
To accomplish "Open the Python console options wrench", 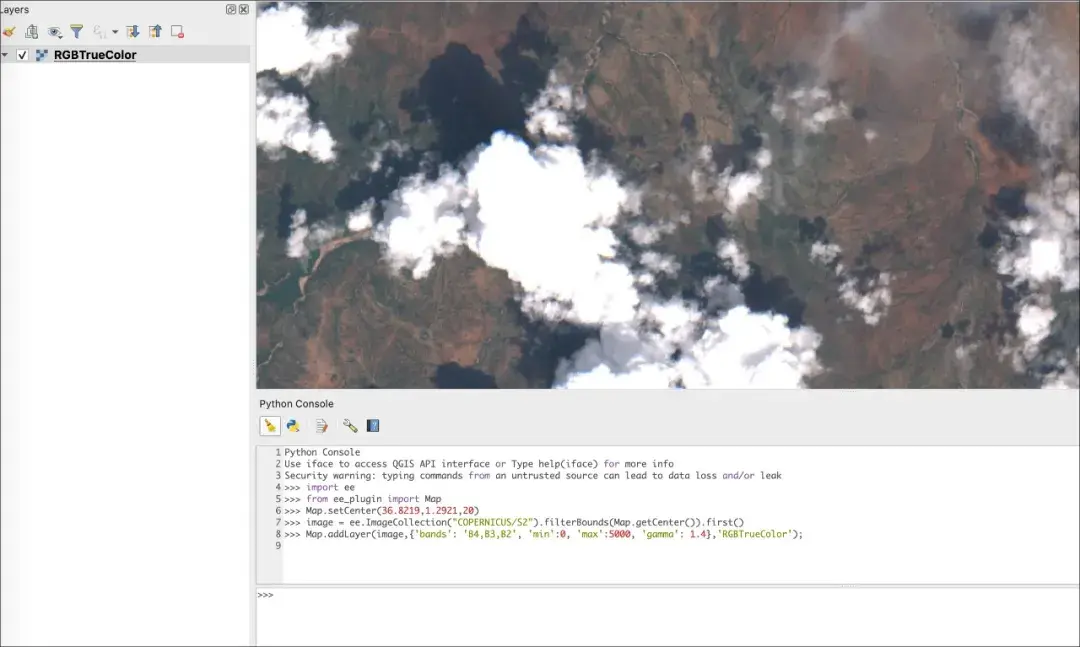I will (x=348, y=425).
